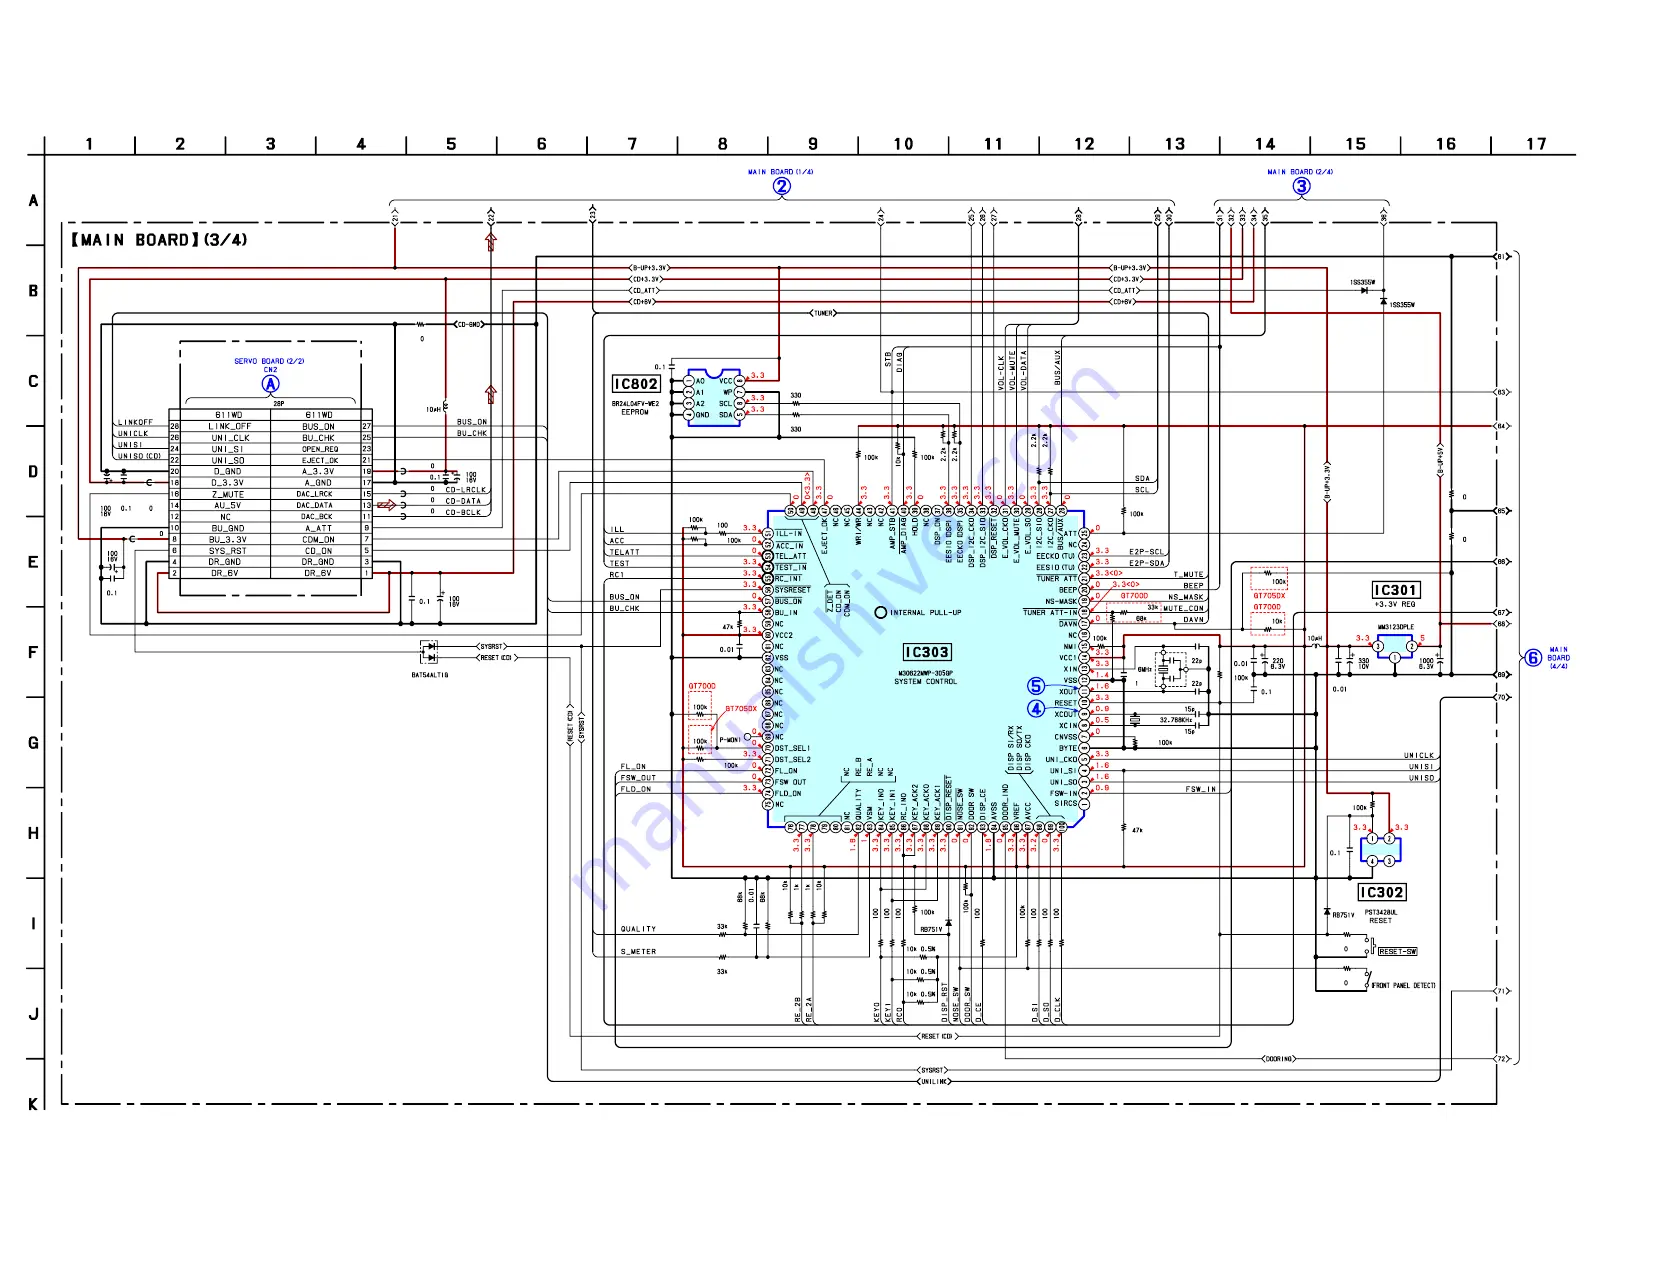Click the P-MONI test point label

[730, 740]
